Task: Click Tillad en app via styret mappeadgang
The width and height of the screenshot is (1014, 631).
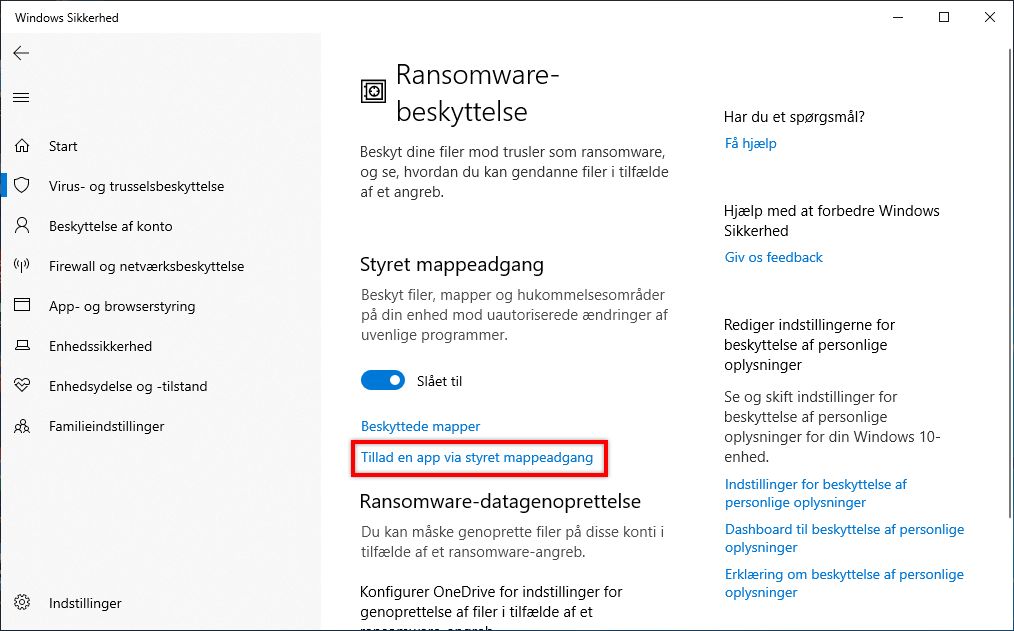Action: click(x=479, y=458)
